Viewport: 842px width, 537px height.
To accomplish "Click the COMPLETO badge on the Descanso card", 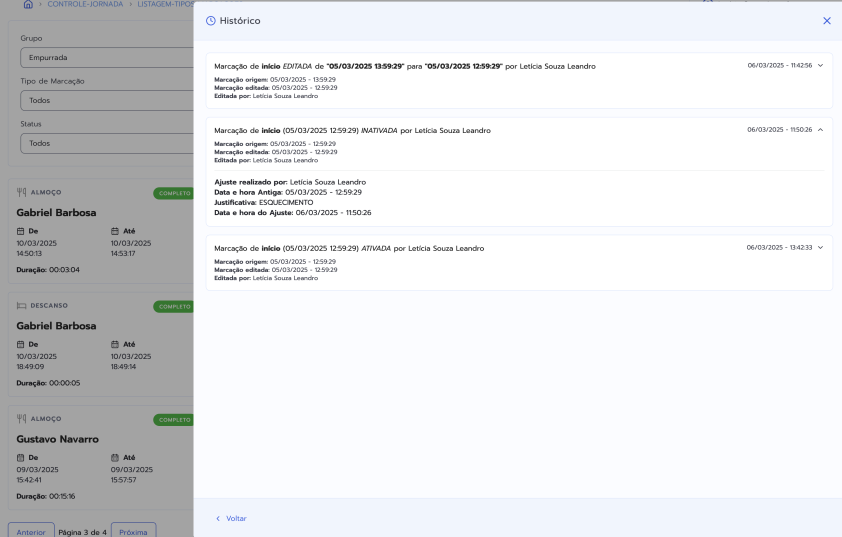I will point(174,307).
